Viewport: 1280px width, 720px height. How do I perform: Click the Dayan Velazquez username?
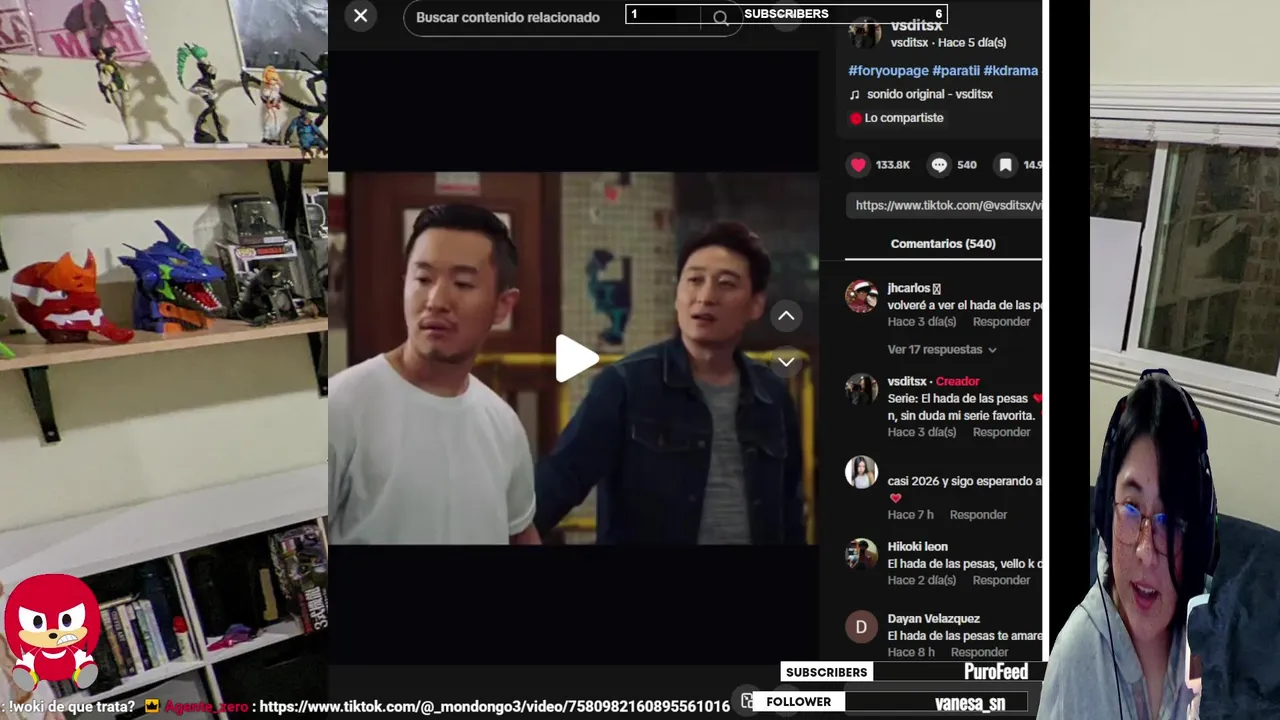pyautogui.click(x=933, y=619)
